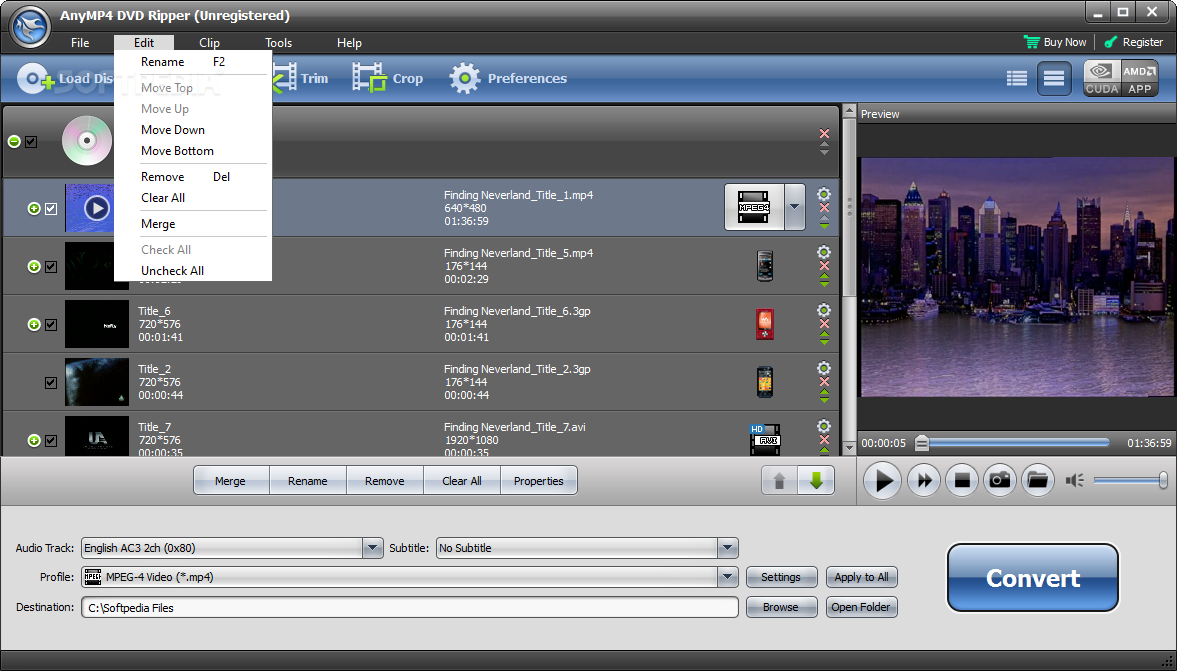Expand Title_7 with plus icon

pyautogui.click(x=34, y=441)
